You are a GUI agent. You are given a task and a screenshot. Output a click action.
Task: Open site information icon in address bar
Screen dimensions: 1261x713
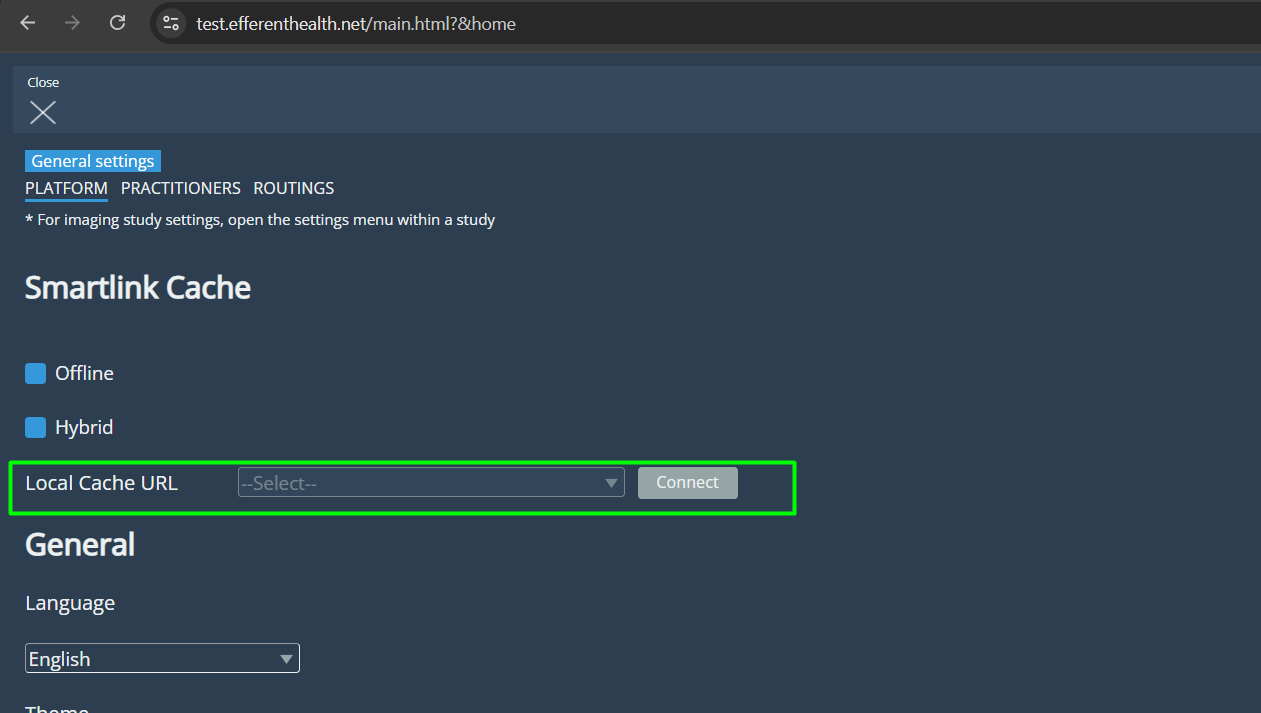pyautogui.click(x=171, y=23)
